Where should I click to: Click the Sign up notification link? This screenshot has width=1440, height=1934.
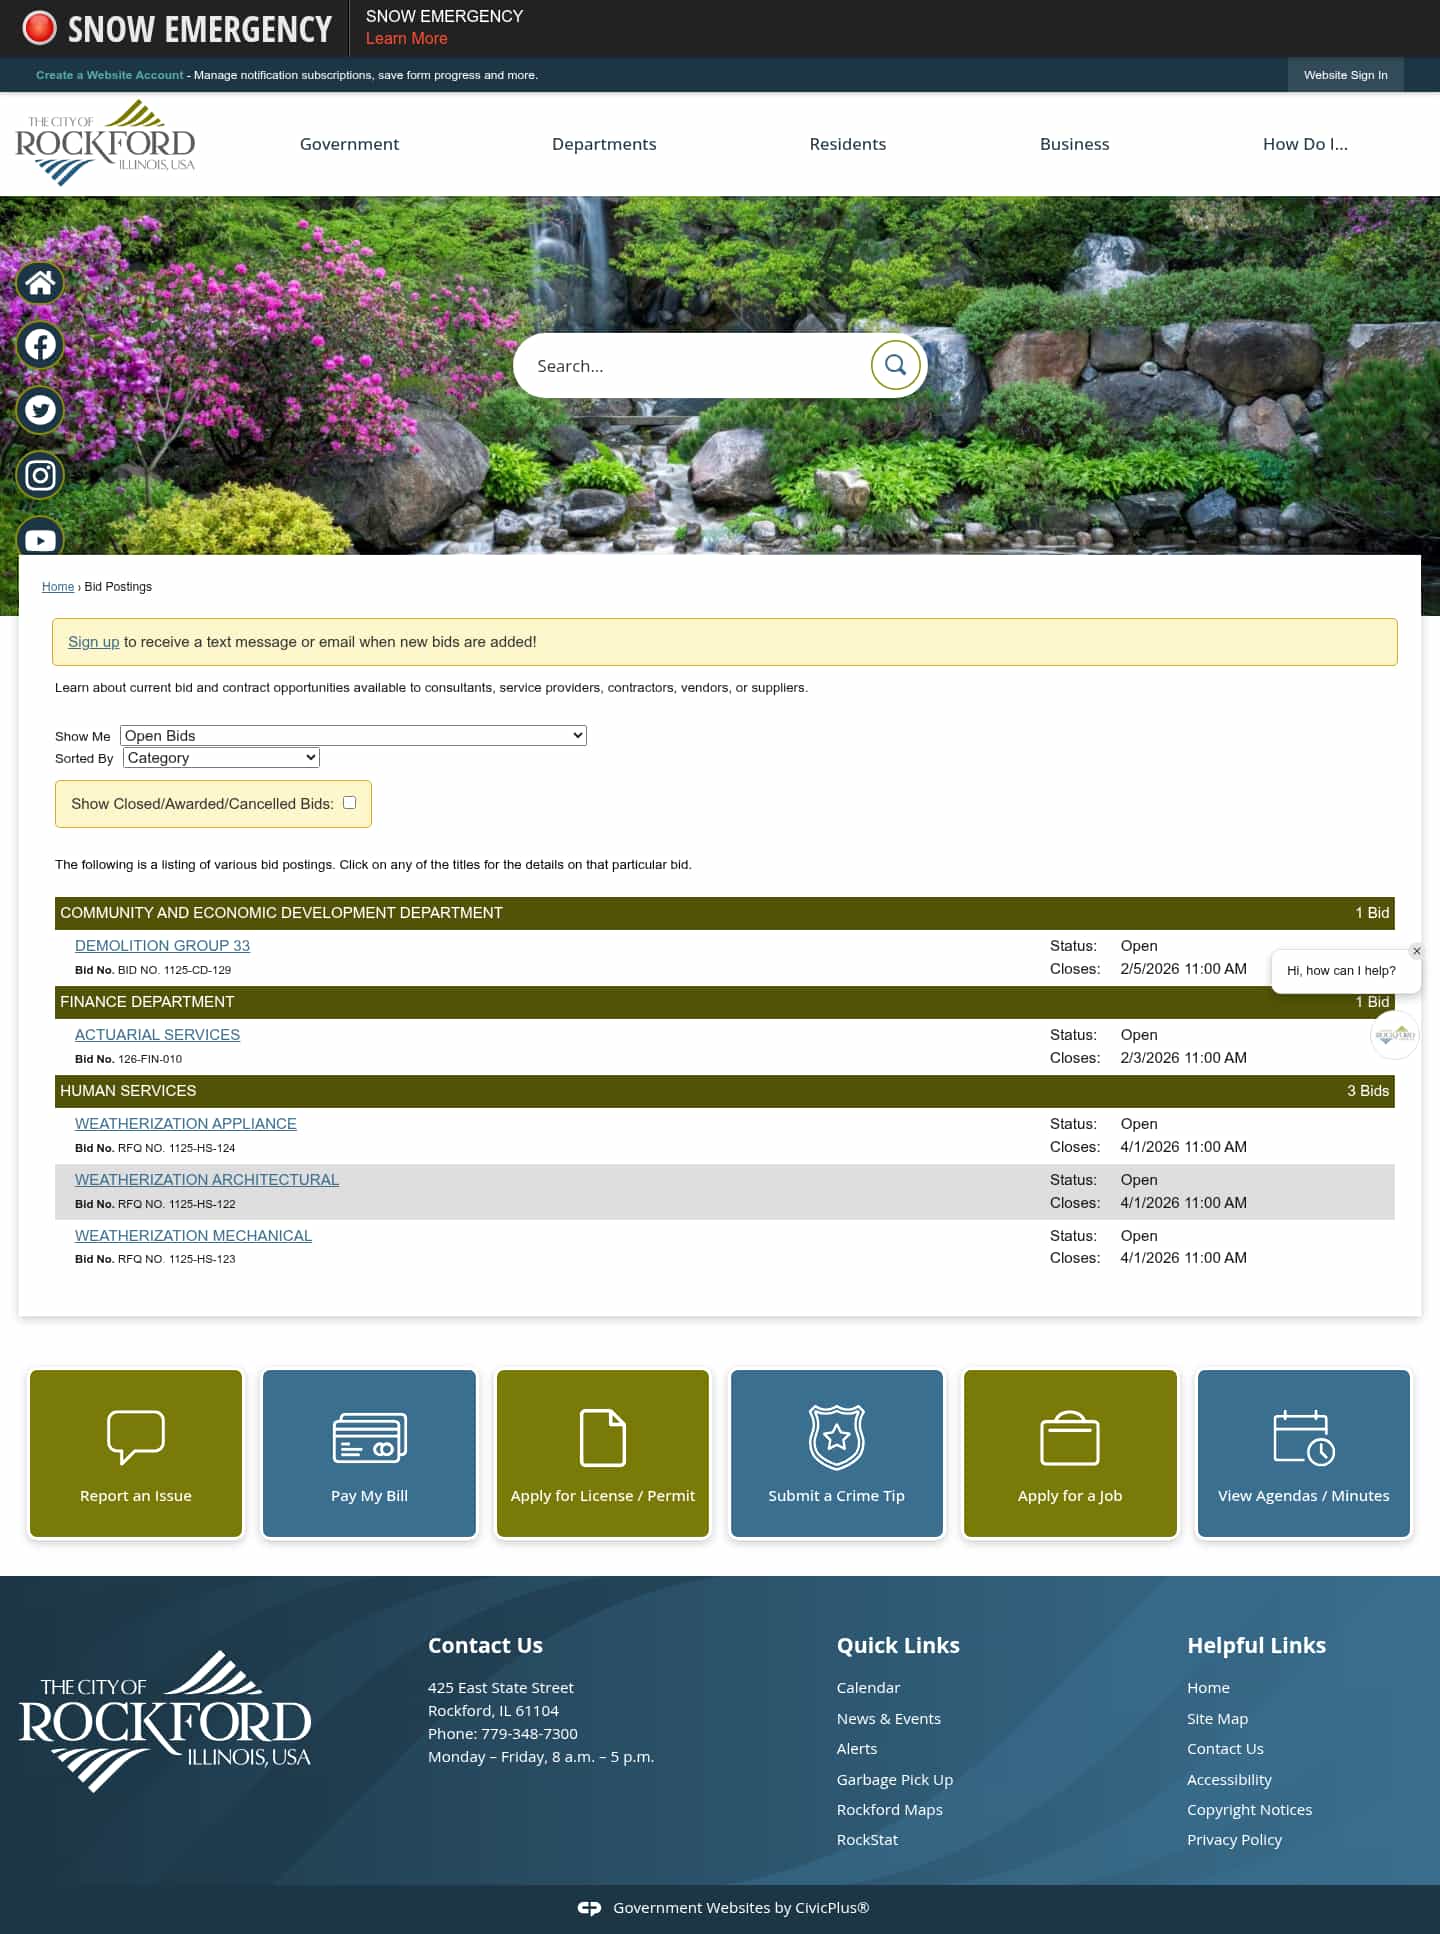[93, 642]
